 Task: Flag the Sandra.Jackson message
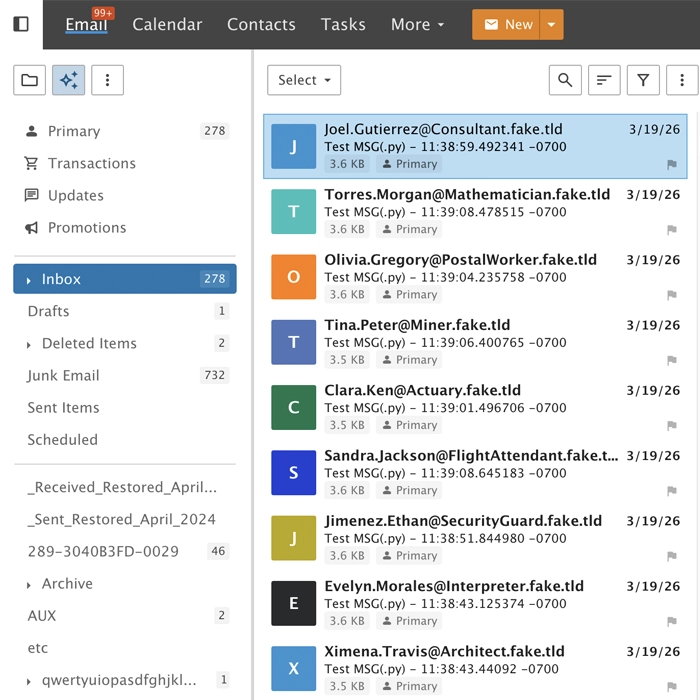[671, 491]
